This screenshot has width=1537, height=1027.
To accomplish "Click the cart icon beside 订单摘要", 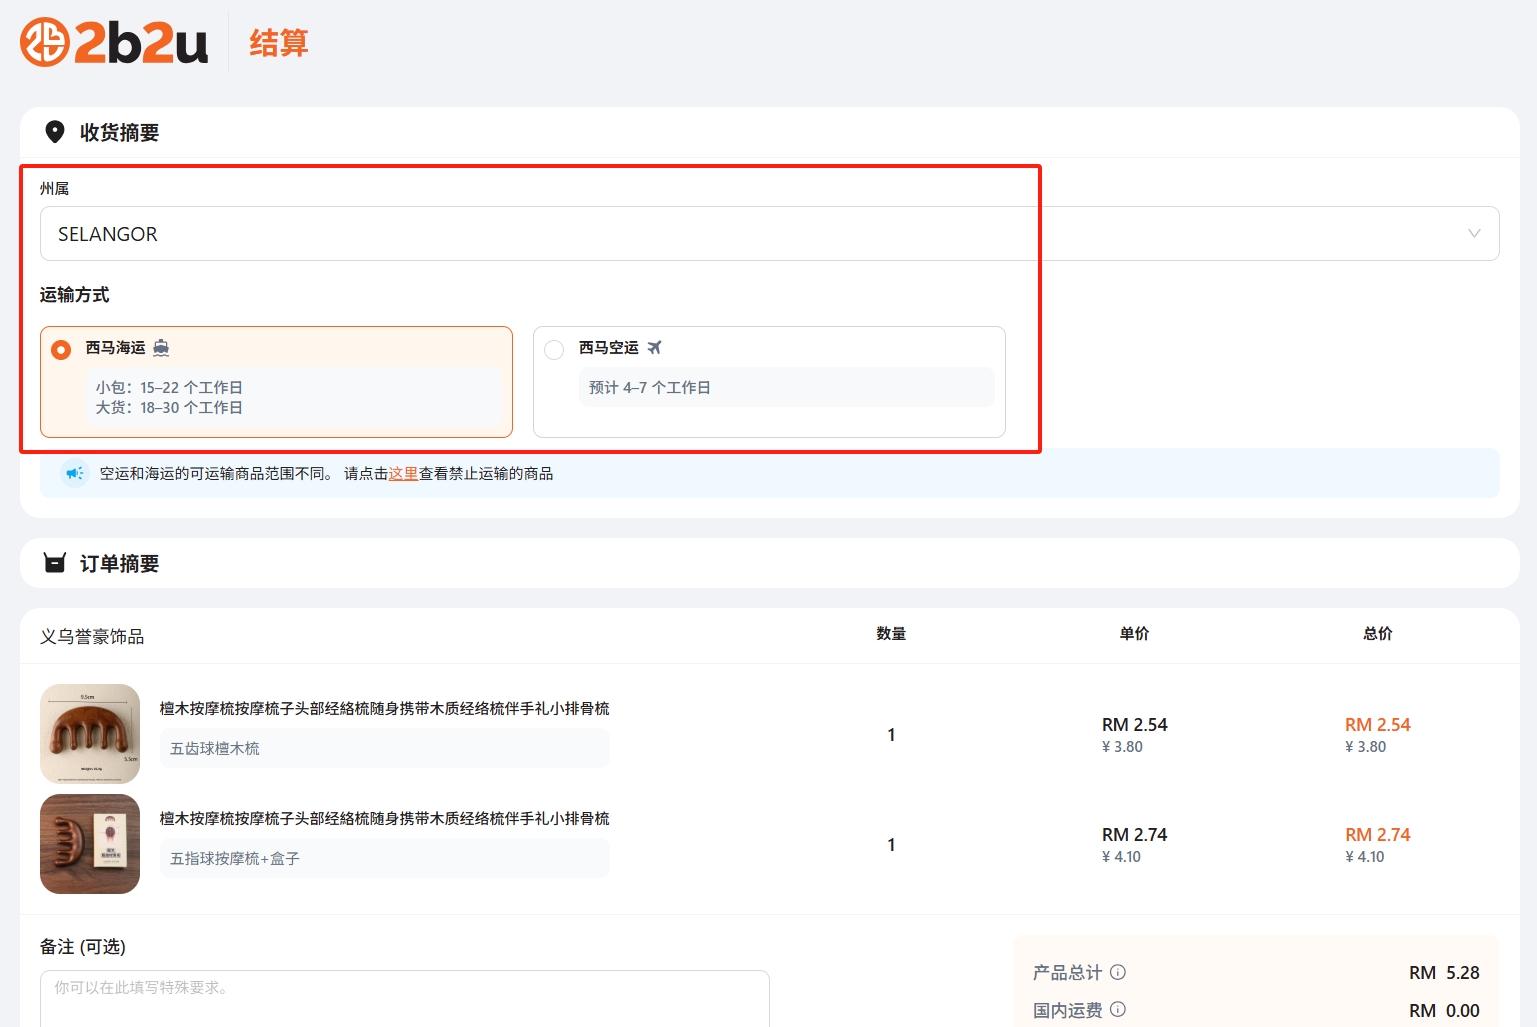I will 55,562.
